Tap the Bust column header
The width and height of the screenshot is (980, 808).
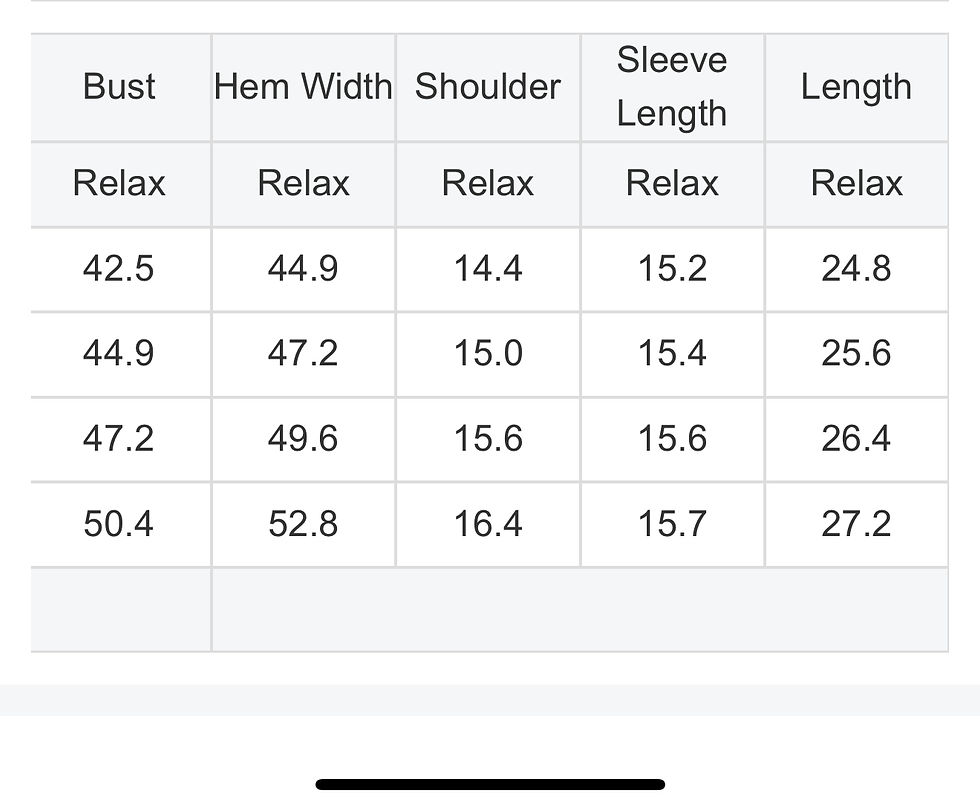[119, 87]
